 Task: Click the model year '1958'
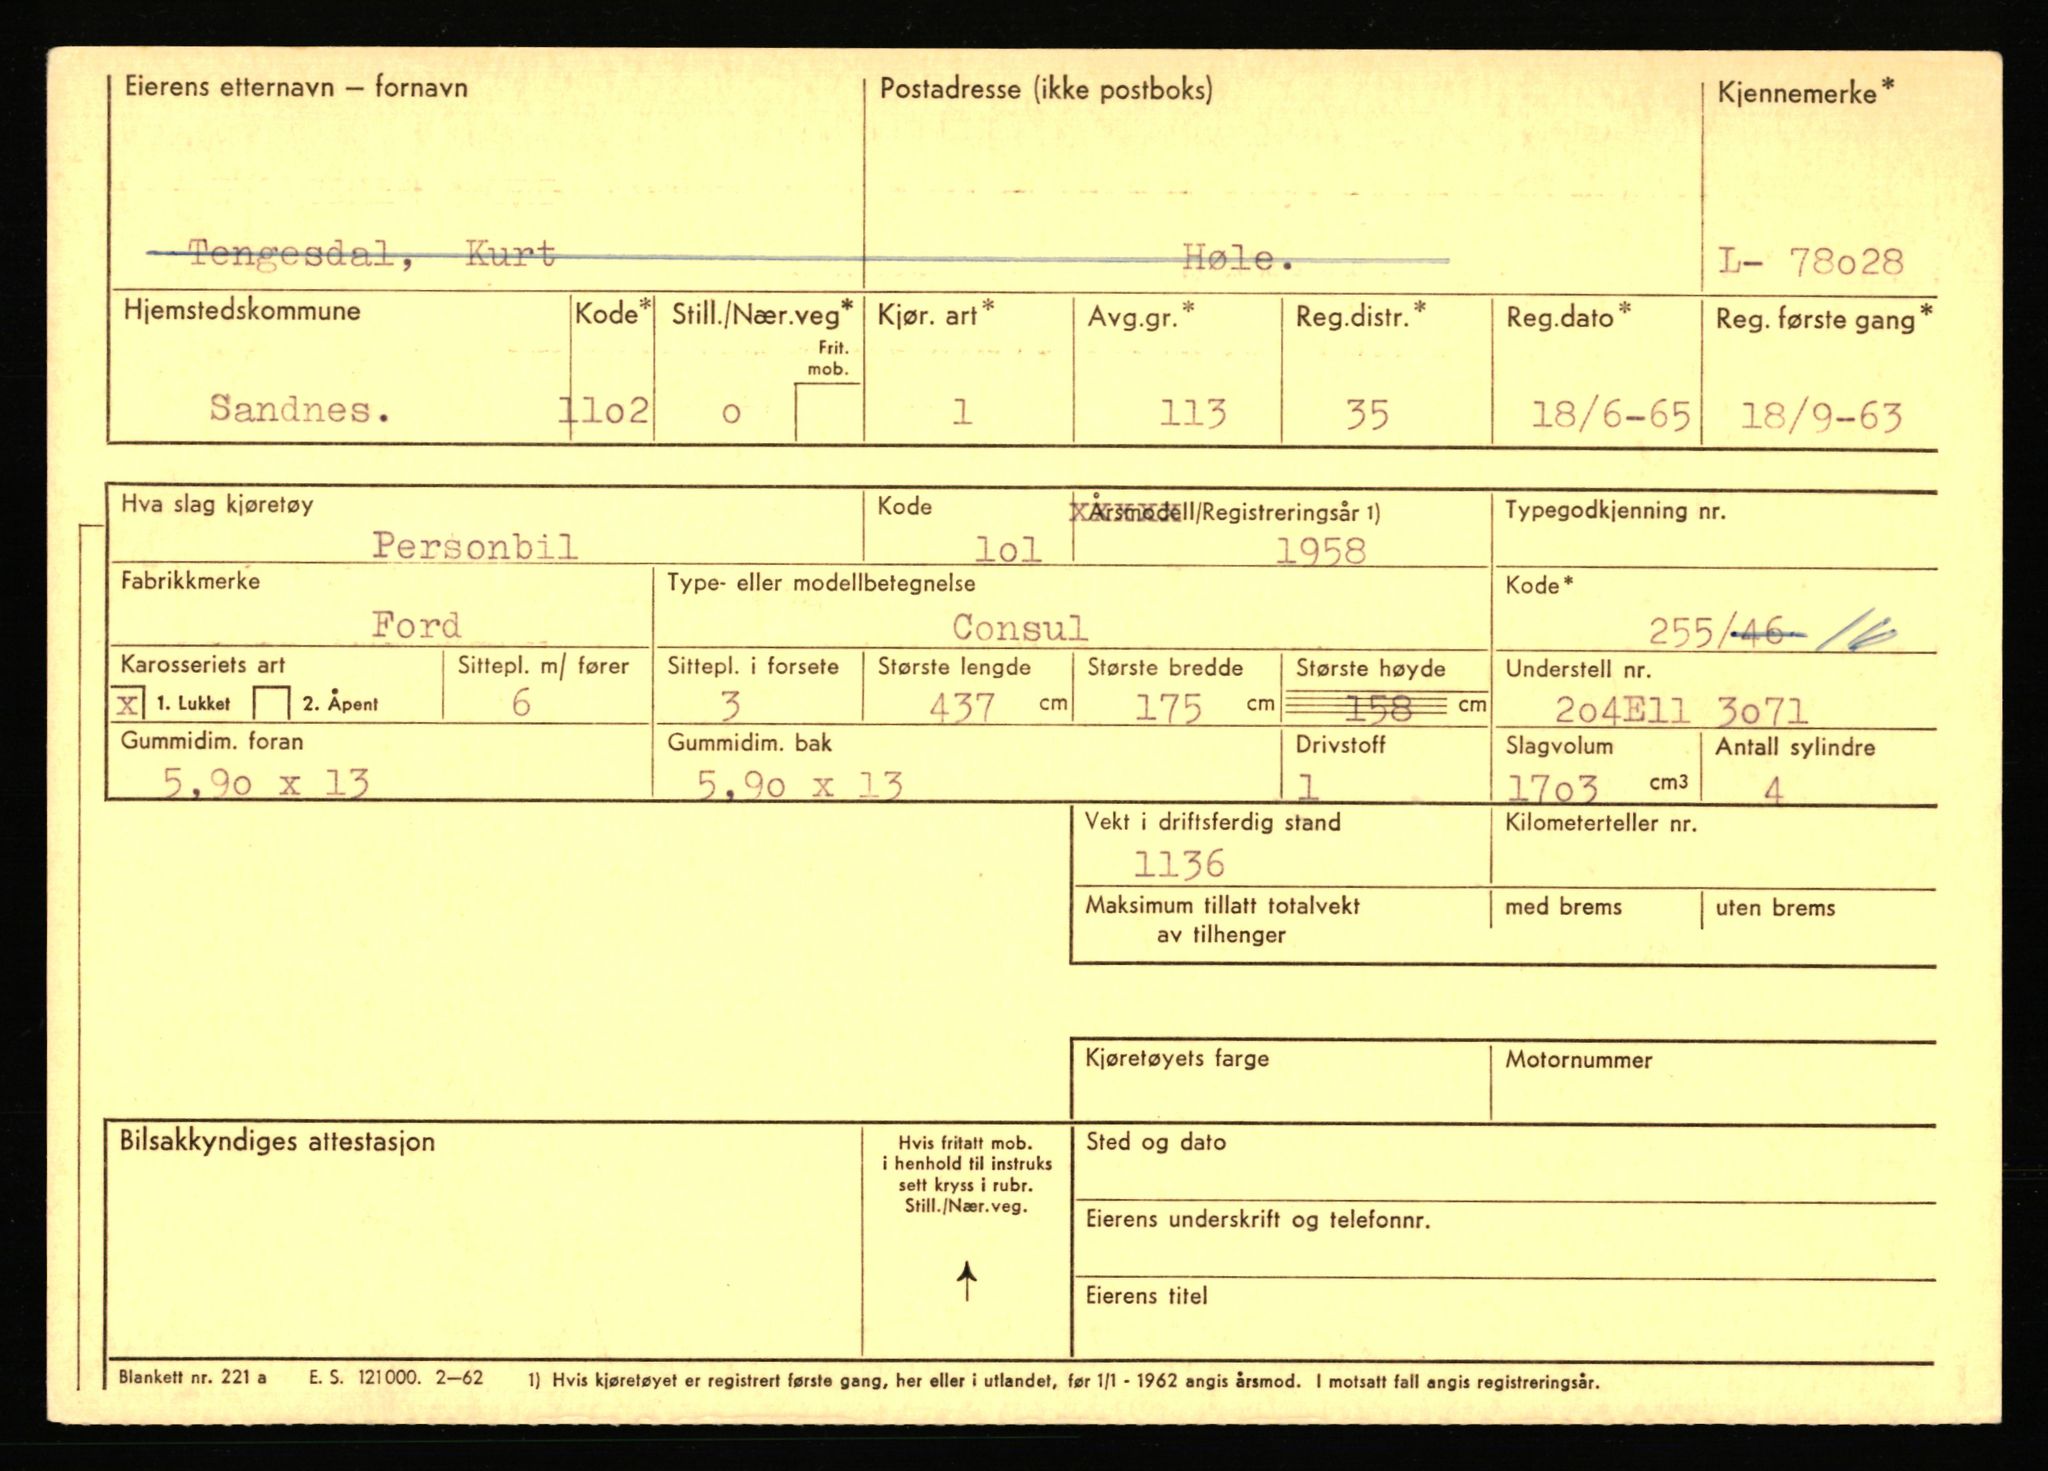point(1320,551)
